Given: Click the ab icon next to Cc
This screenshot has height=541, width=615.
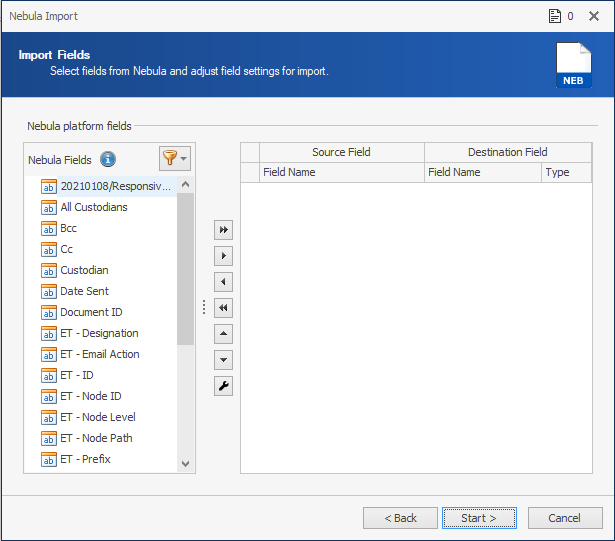Looking at the screenshot, I should tap(49, 249).
